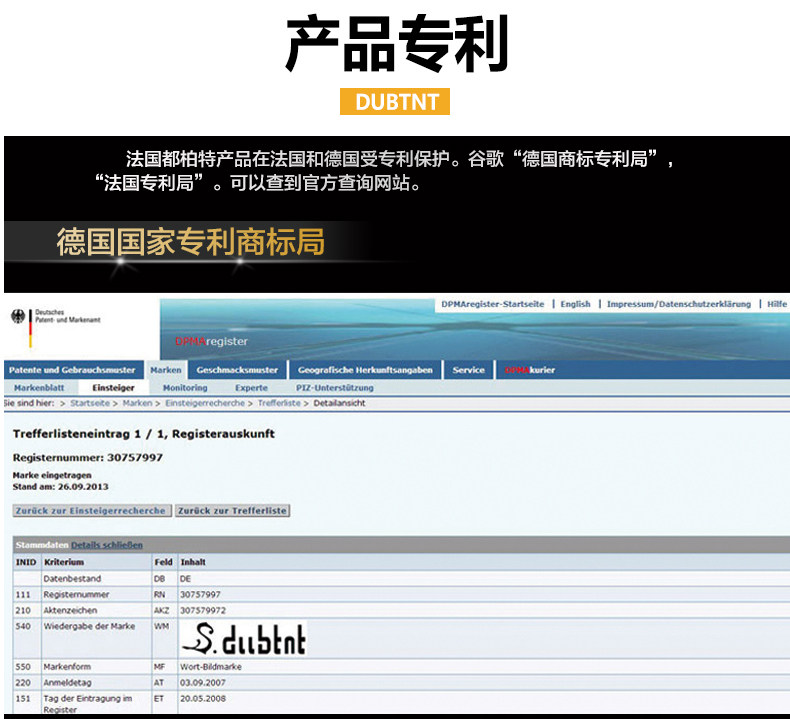Click the Aktenzeichen value 307579972
Image resolution: width=790 pixels, height=719 pixels.
pyautogui.click(x=203, y=610)
